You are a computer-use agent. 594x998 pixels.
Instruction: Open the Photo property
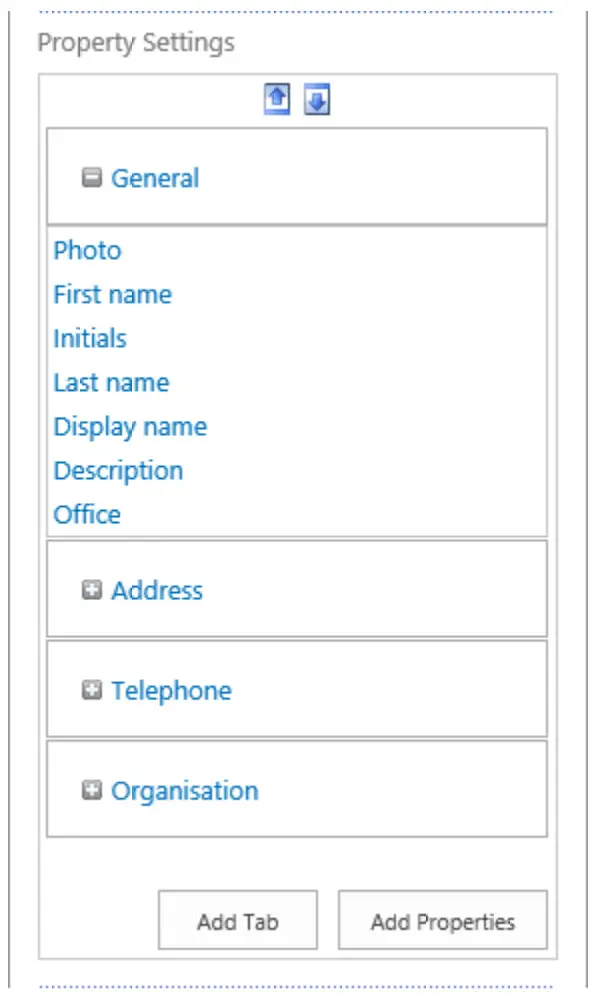pos(87,250)
